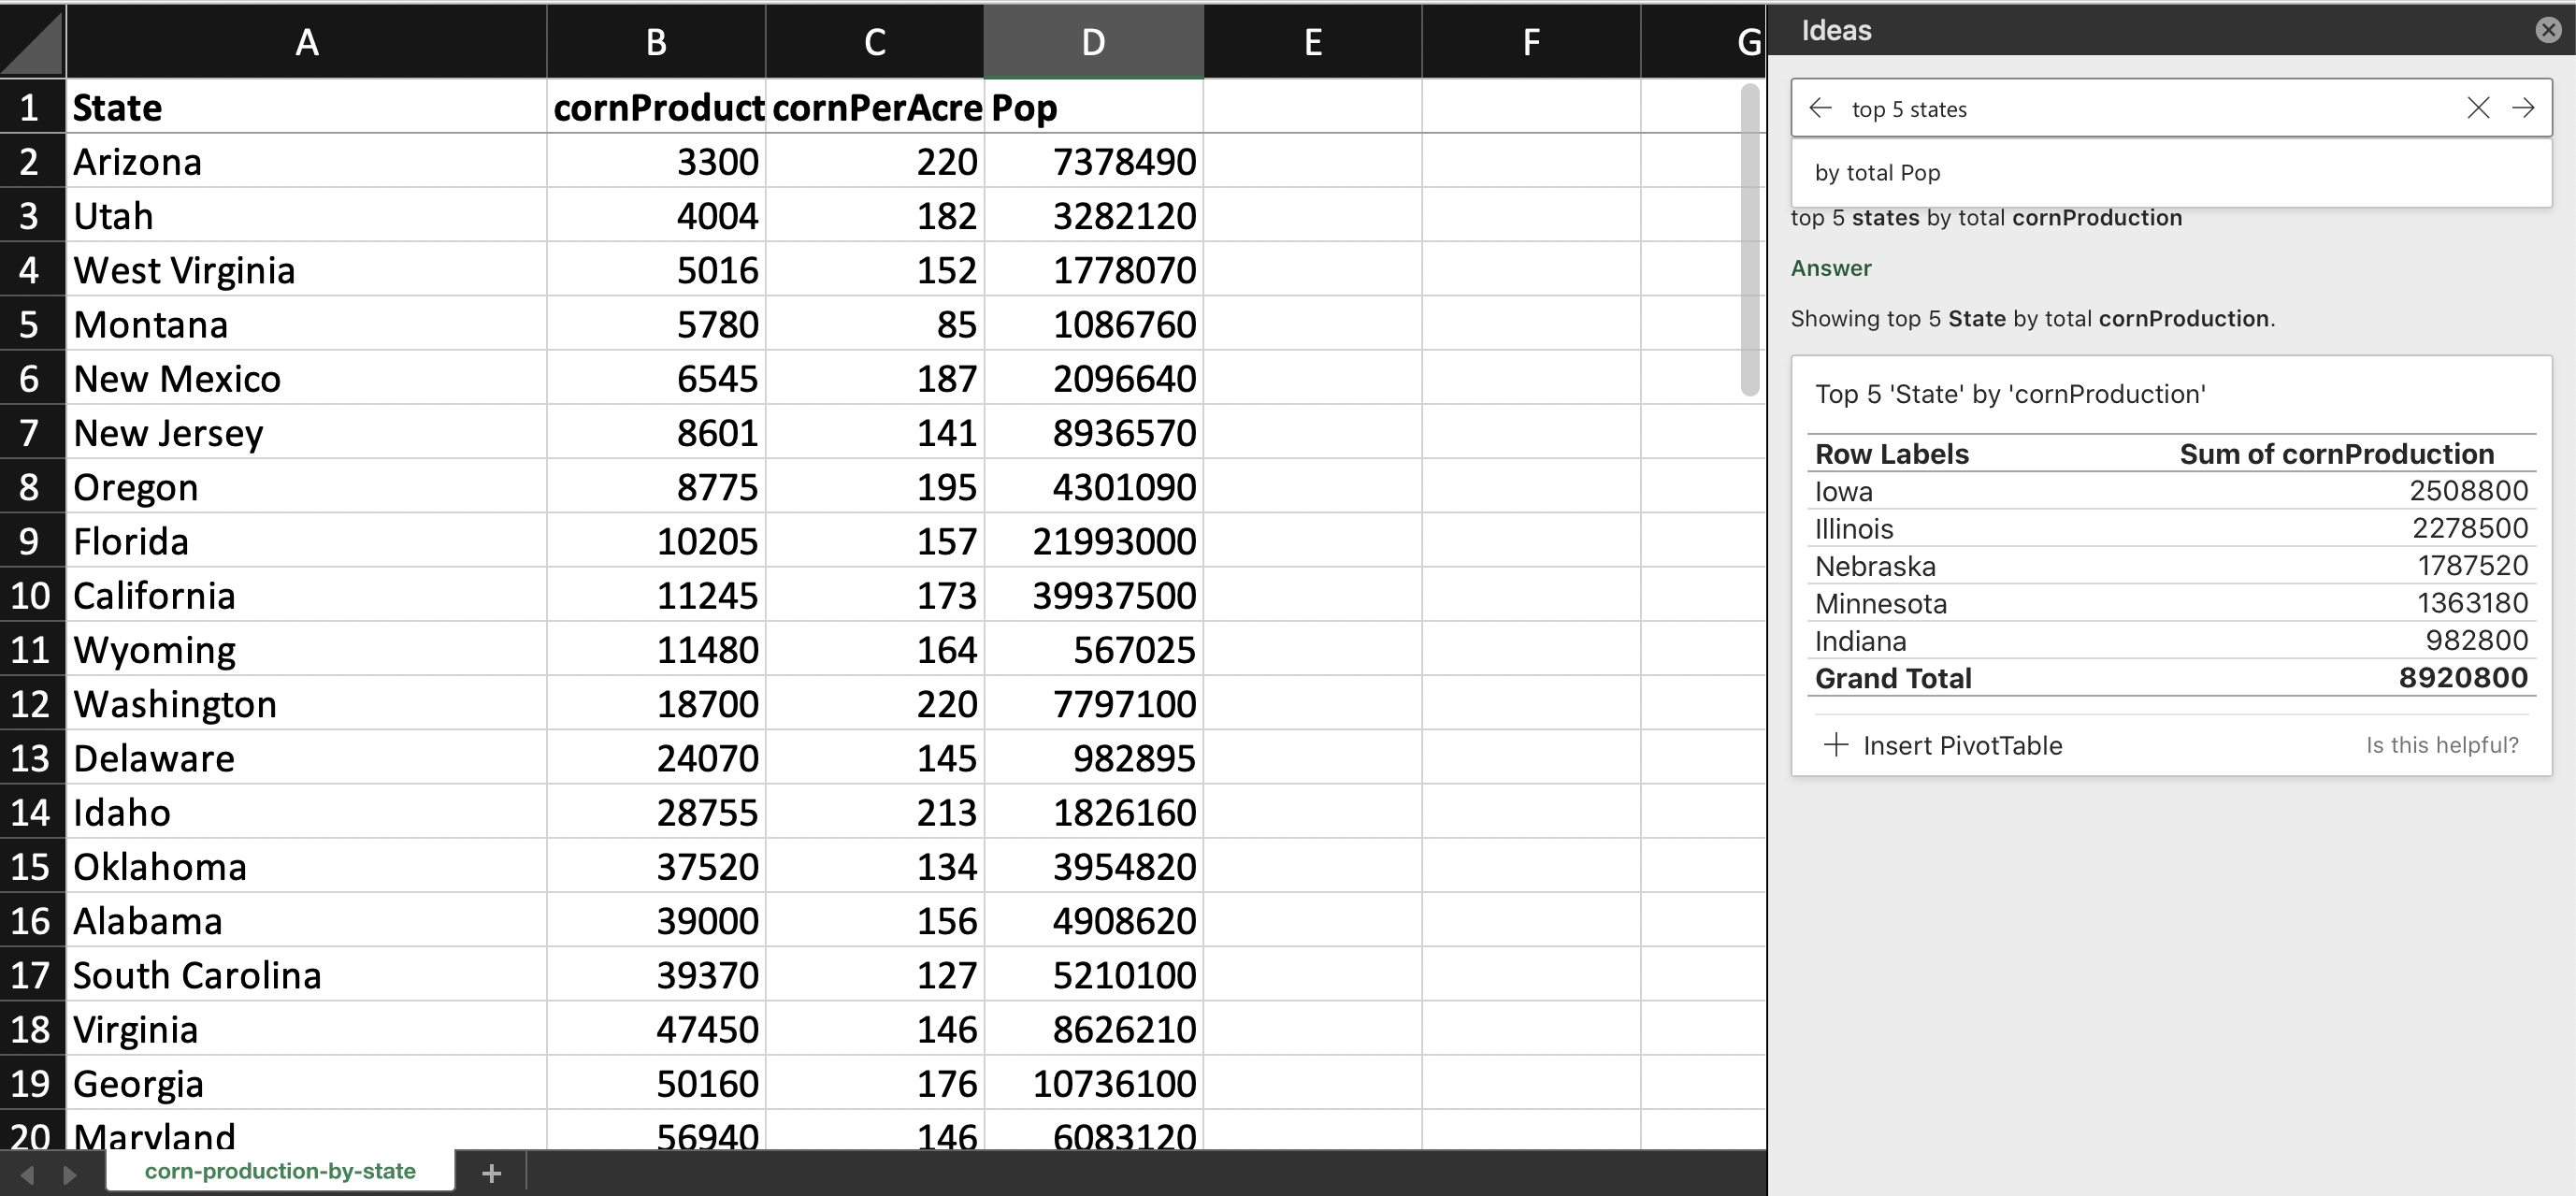The width and height of the screenshot is (2576, 1196).
Task: Close the Ideas pane
Action: click(2548, 30)
